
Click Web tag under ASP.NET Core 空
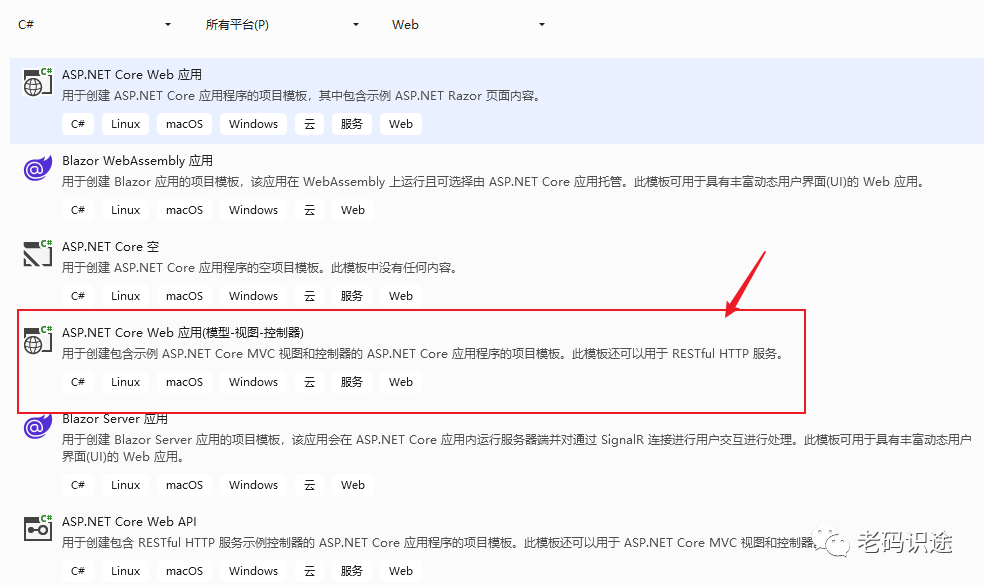[x=401, y=296]
